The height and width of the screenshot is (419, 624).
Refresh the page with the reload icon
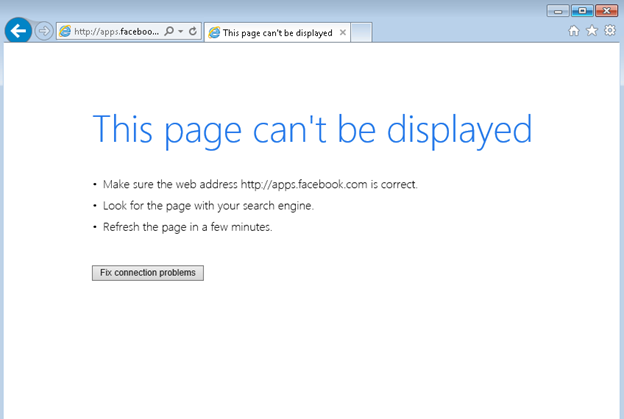pyautogui.click(x=193, y=31)
